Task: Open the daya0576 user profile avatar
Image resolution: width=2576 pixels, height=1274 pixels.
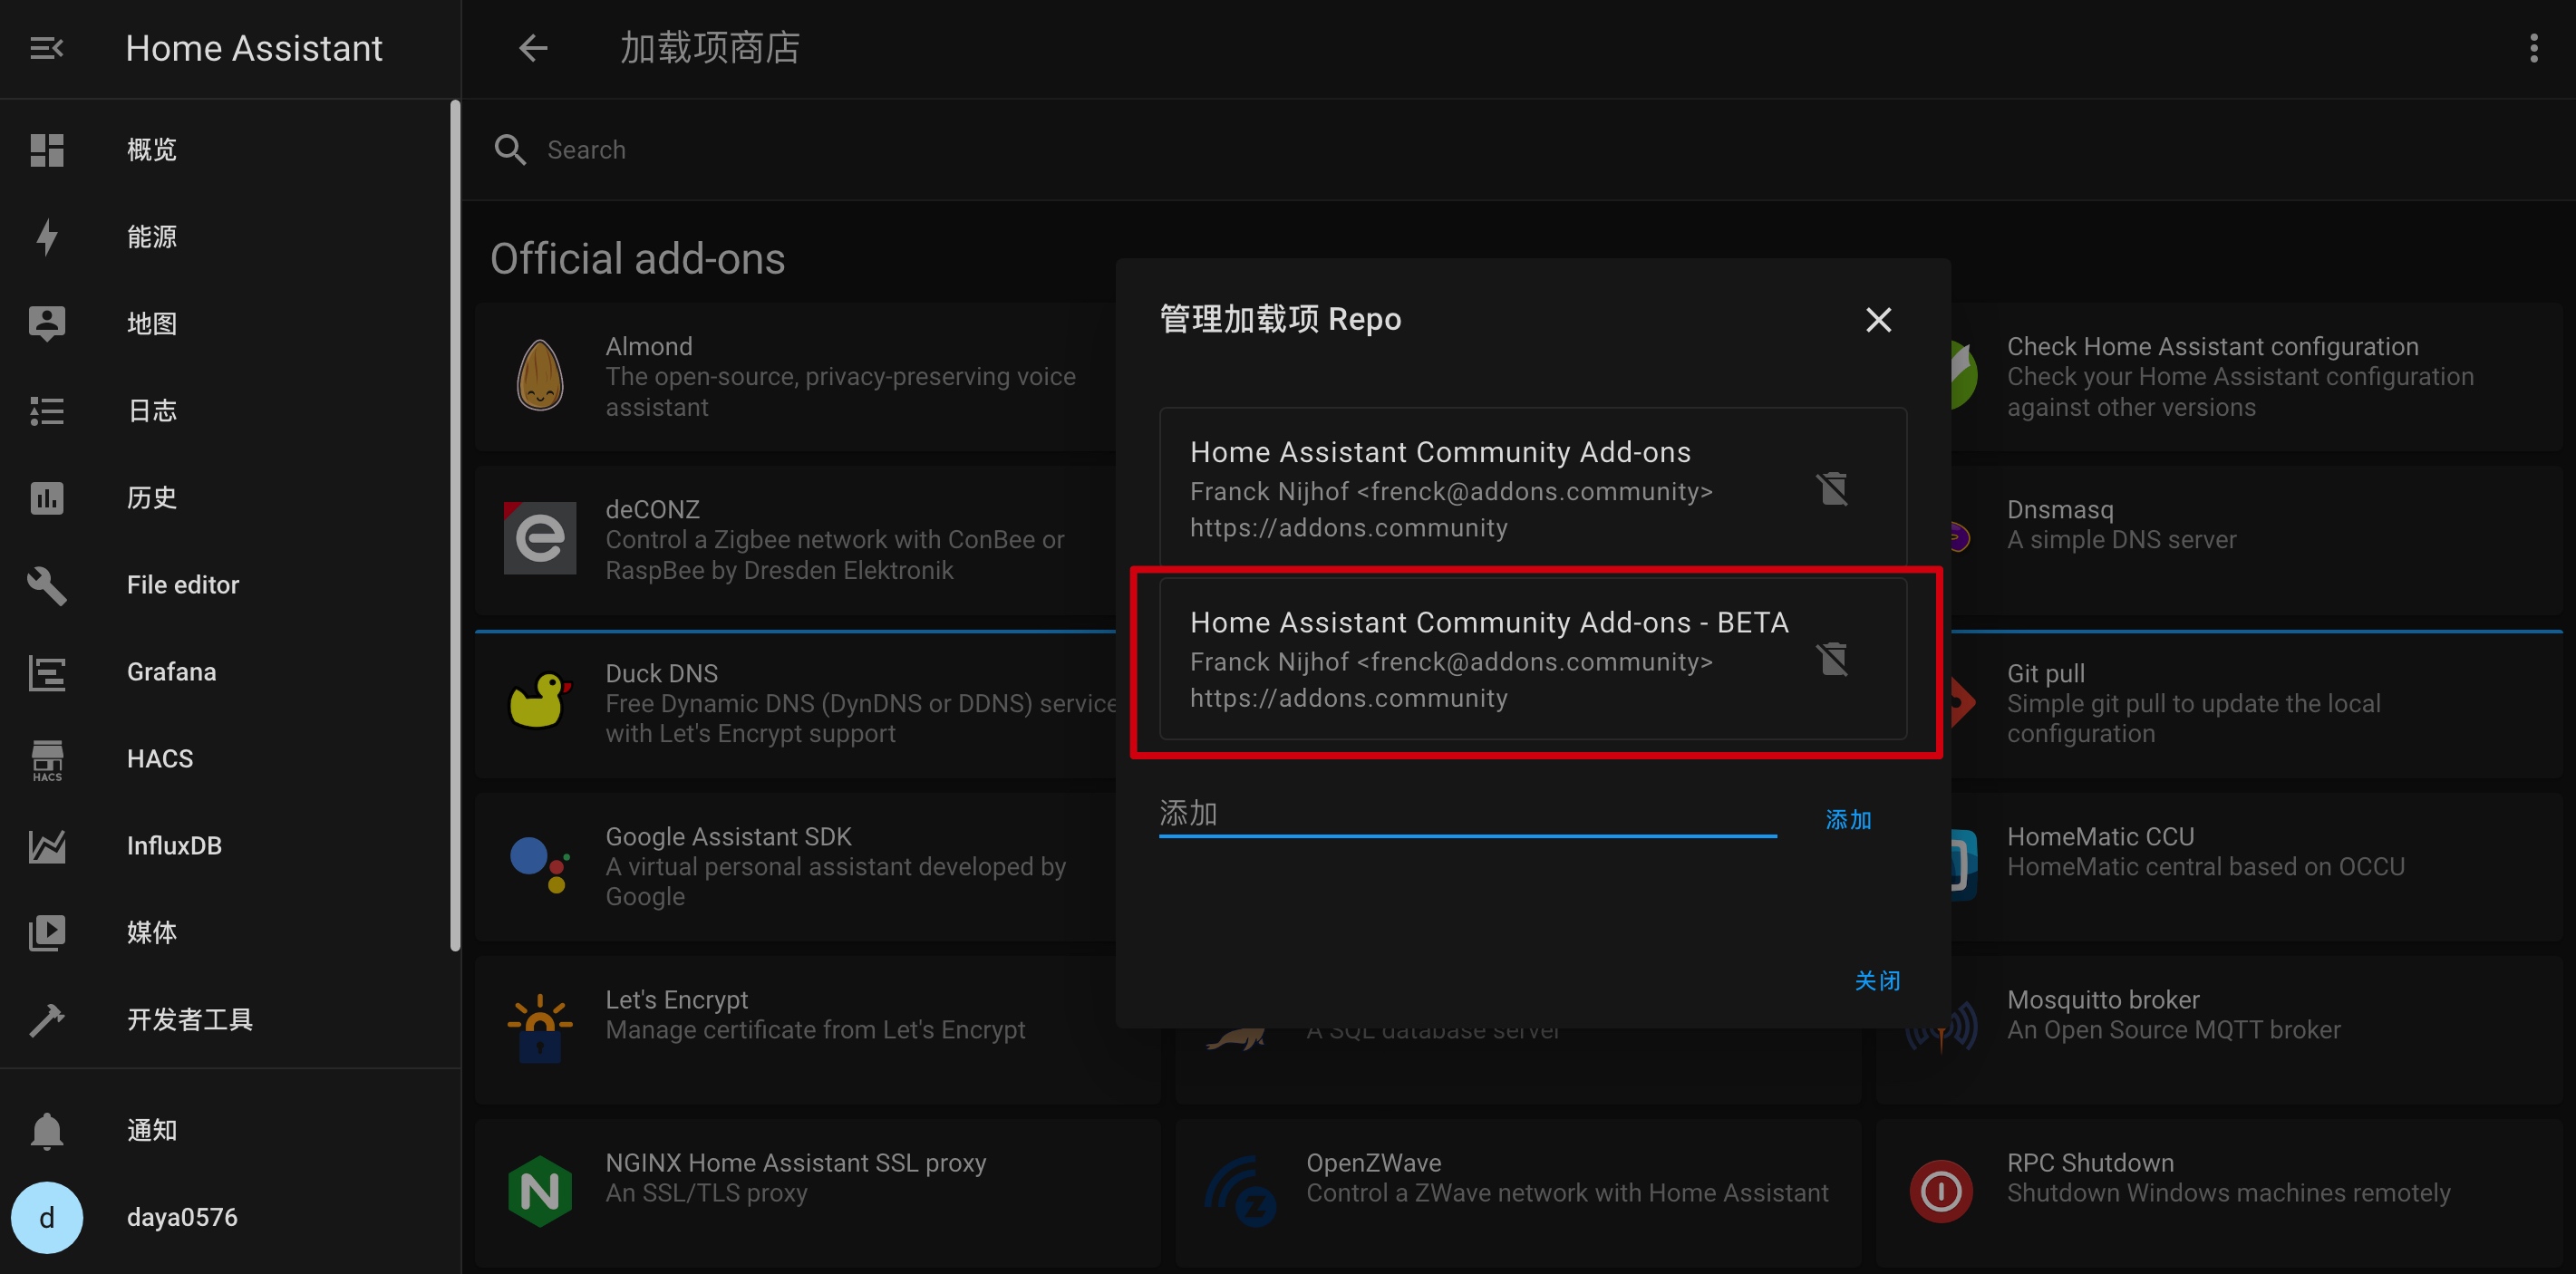Action: [46, 1217]
